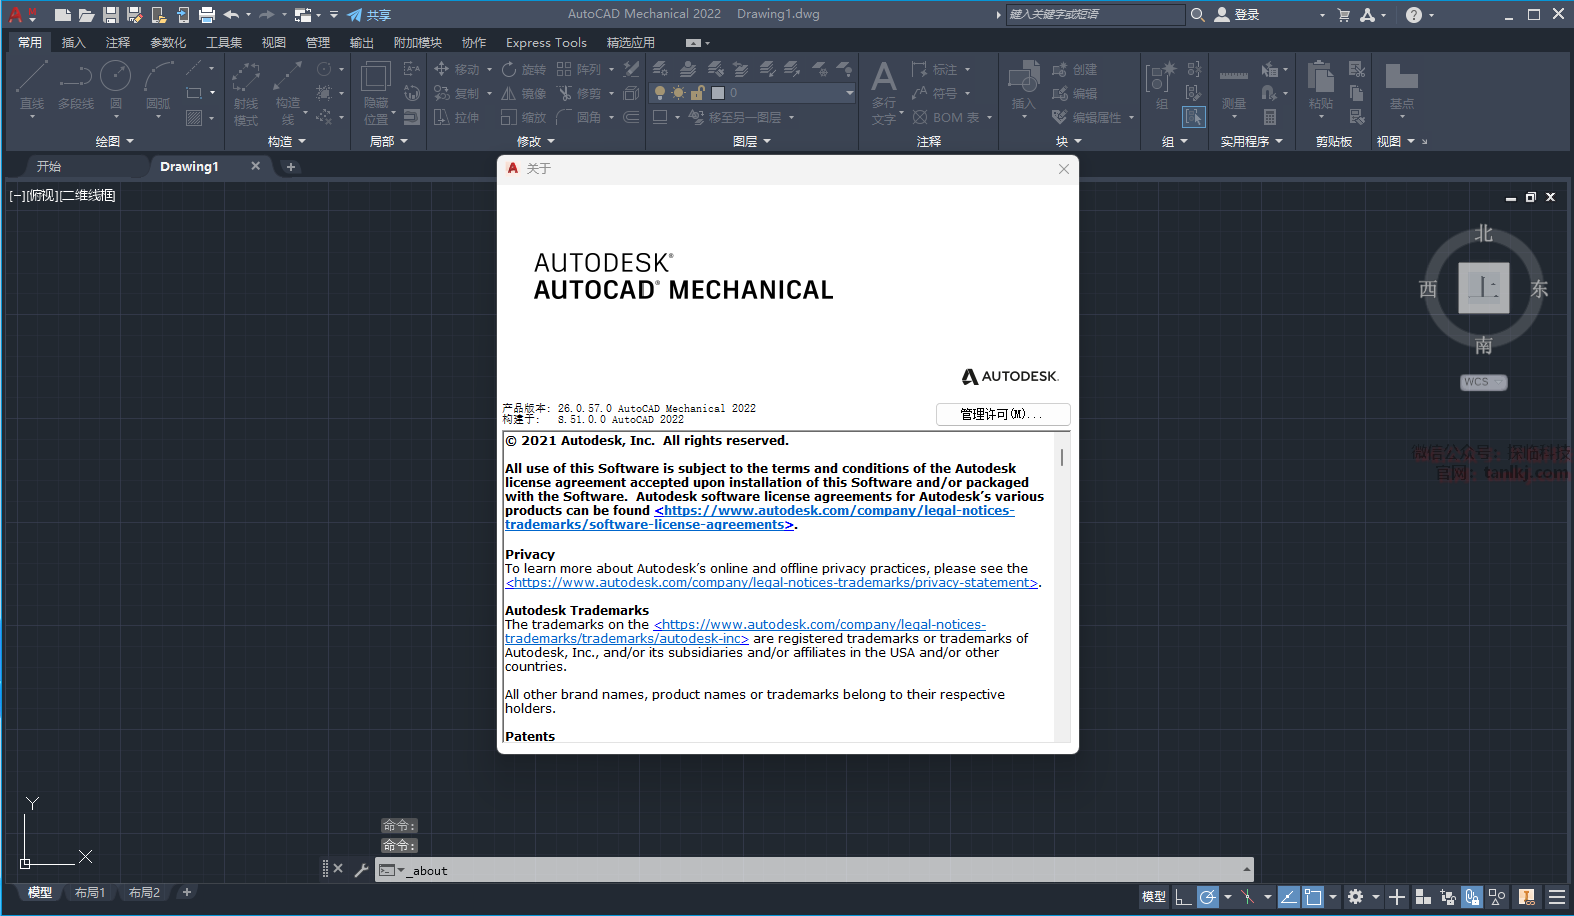Click the Save icon in quick access toolbar
Screen dimensions: 1574x916
110,15
